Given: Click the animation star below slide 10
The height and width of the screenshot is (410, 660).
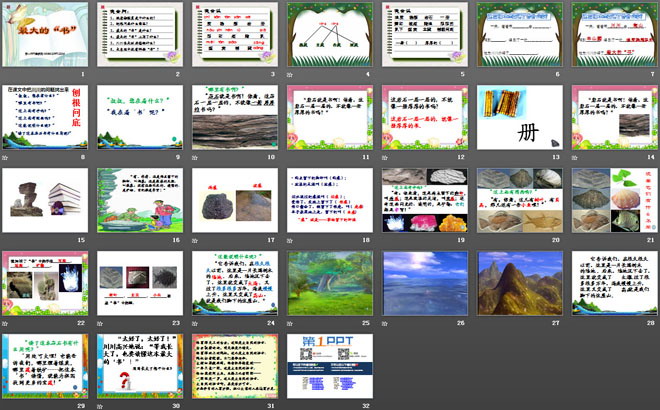Looking at the screenshot, I should pos(195,157).
